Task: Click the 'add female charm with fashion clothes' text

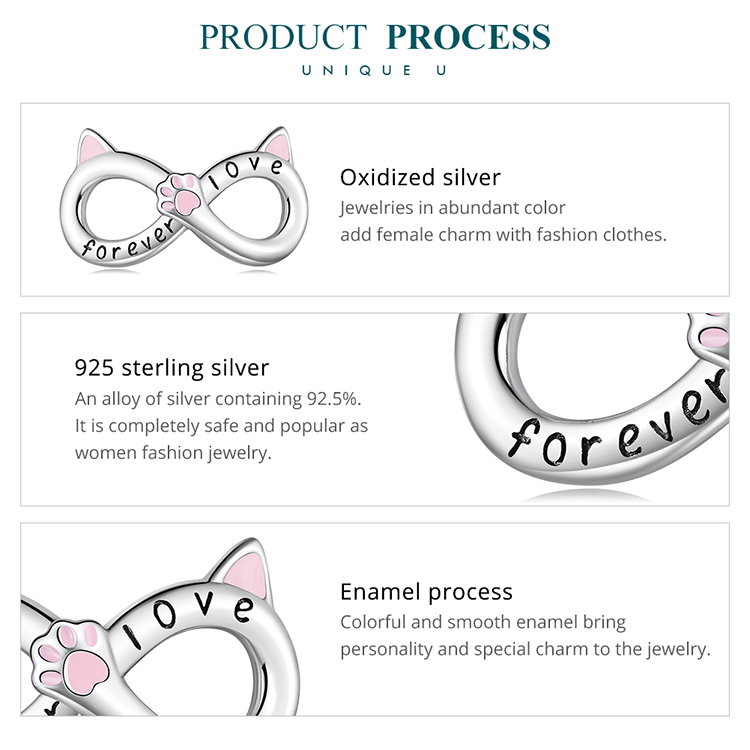Action: tap(503, 234)
